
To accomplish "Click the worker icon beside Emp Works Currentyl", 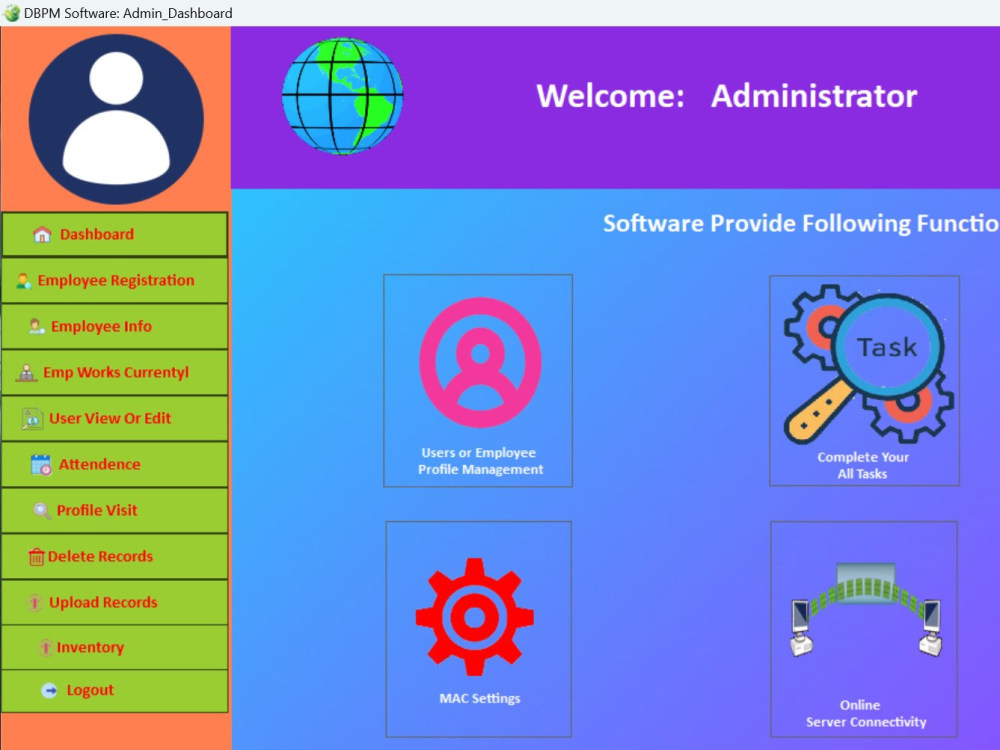I will [26, 372].
